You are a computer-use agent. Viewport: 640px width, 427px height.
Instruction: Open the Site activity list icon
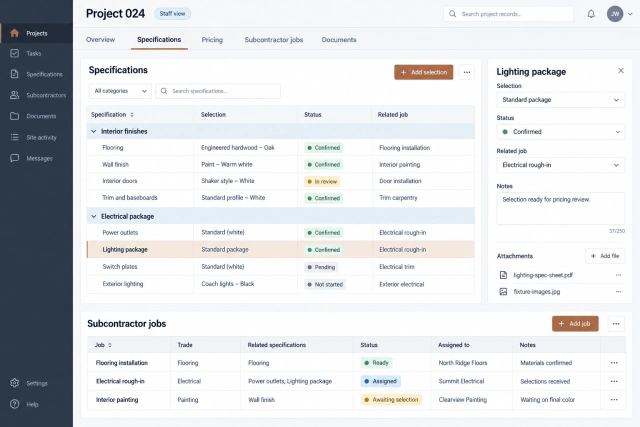click(14, 137)
